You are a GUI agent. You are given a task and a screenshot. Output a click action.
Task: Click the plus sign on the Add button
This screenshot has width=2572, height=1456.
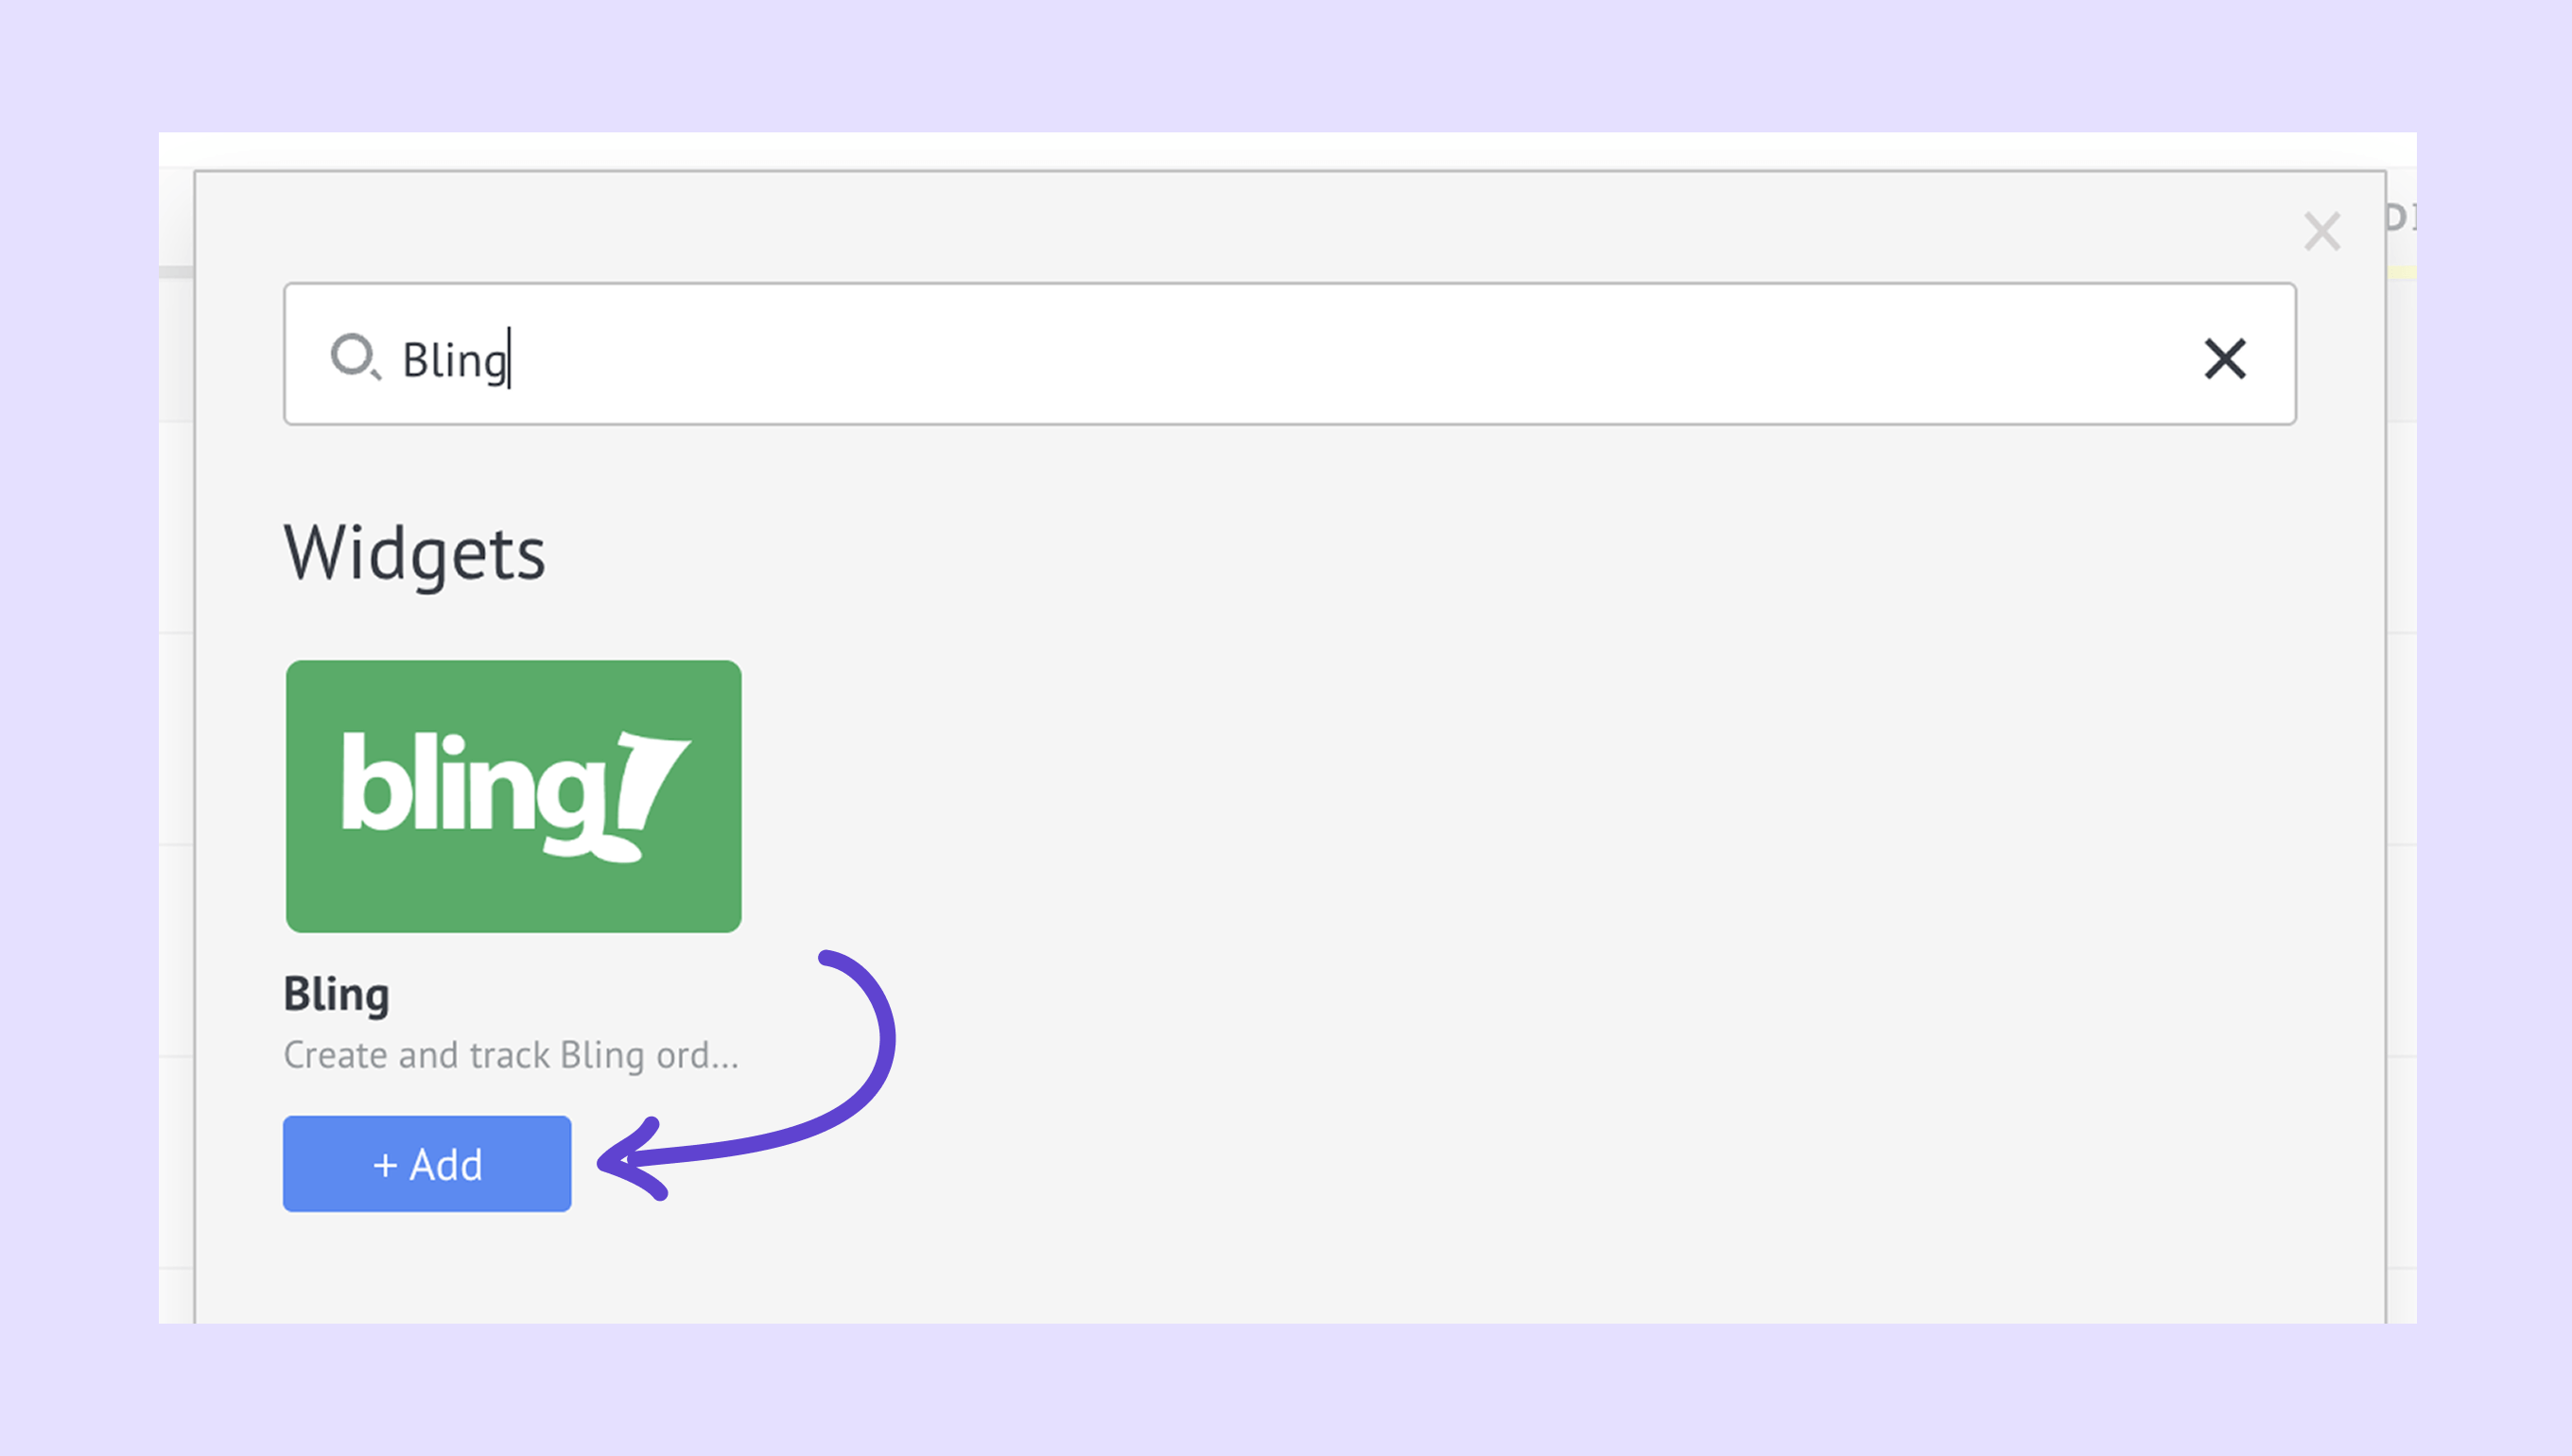click(x=385, y=1165)
